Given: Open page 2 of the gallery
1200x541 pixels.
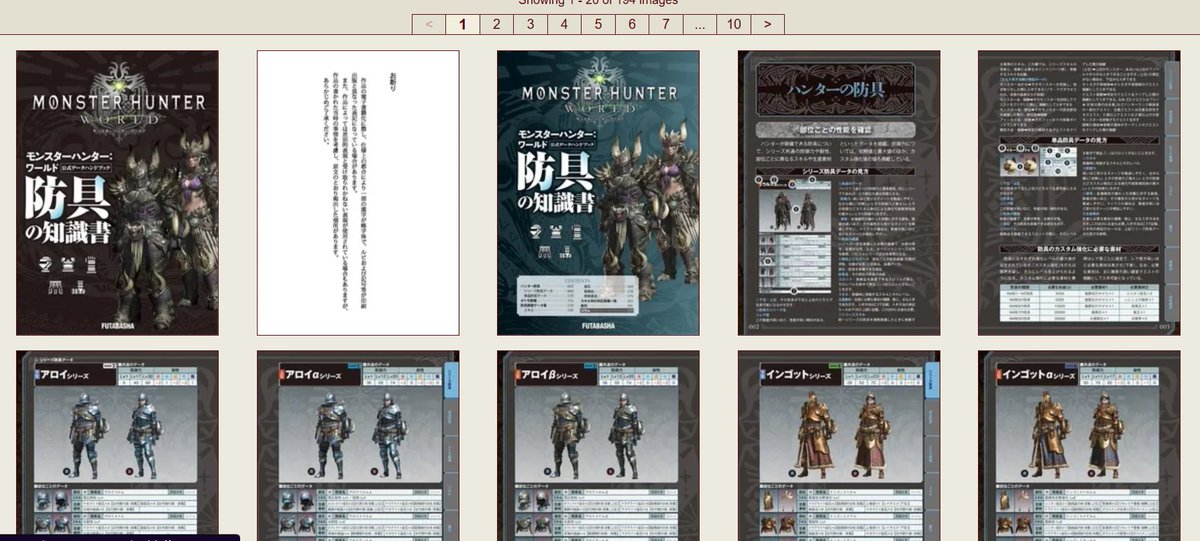Looking at the screenshot, I should (x=496, y=24).
